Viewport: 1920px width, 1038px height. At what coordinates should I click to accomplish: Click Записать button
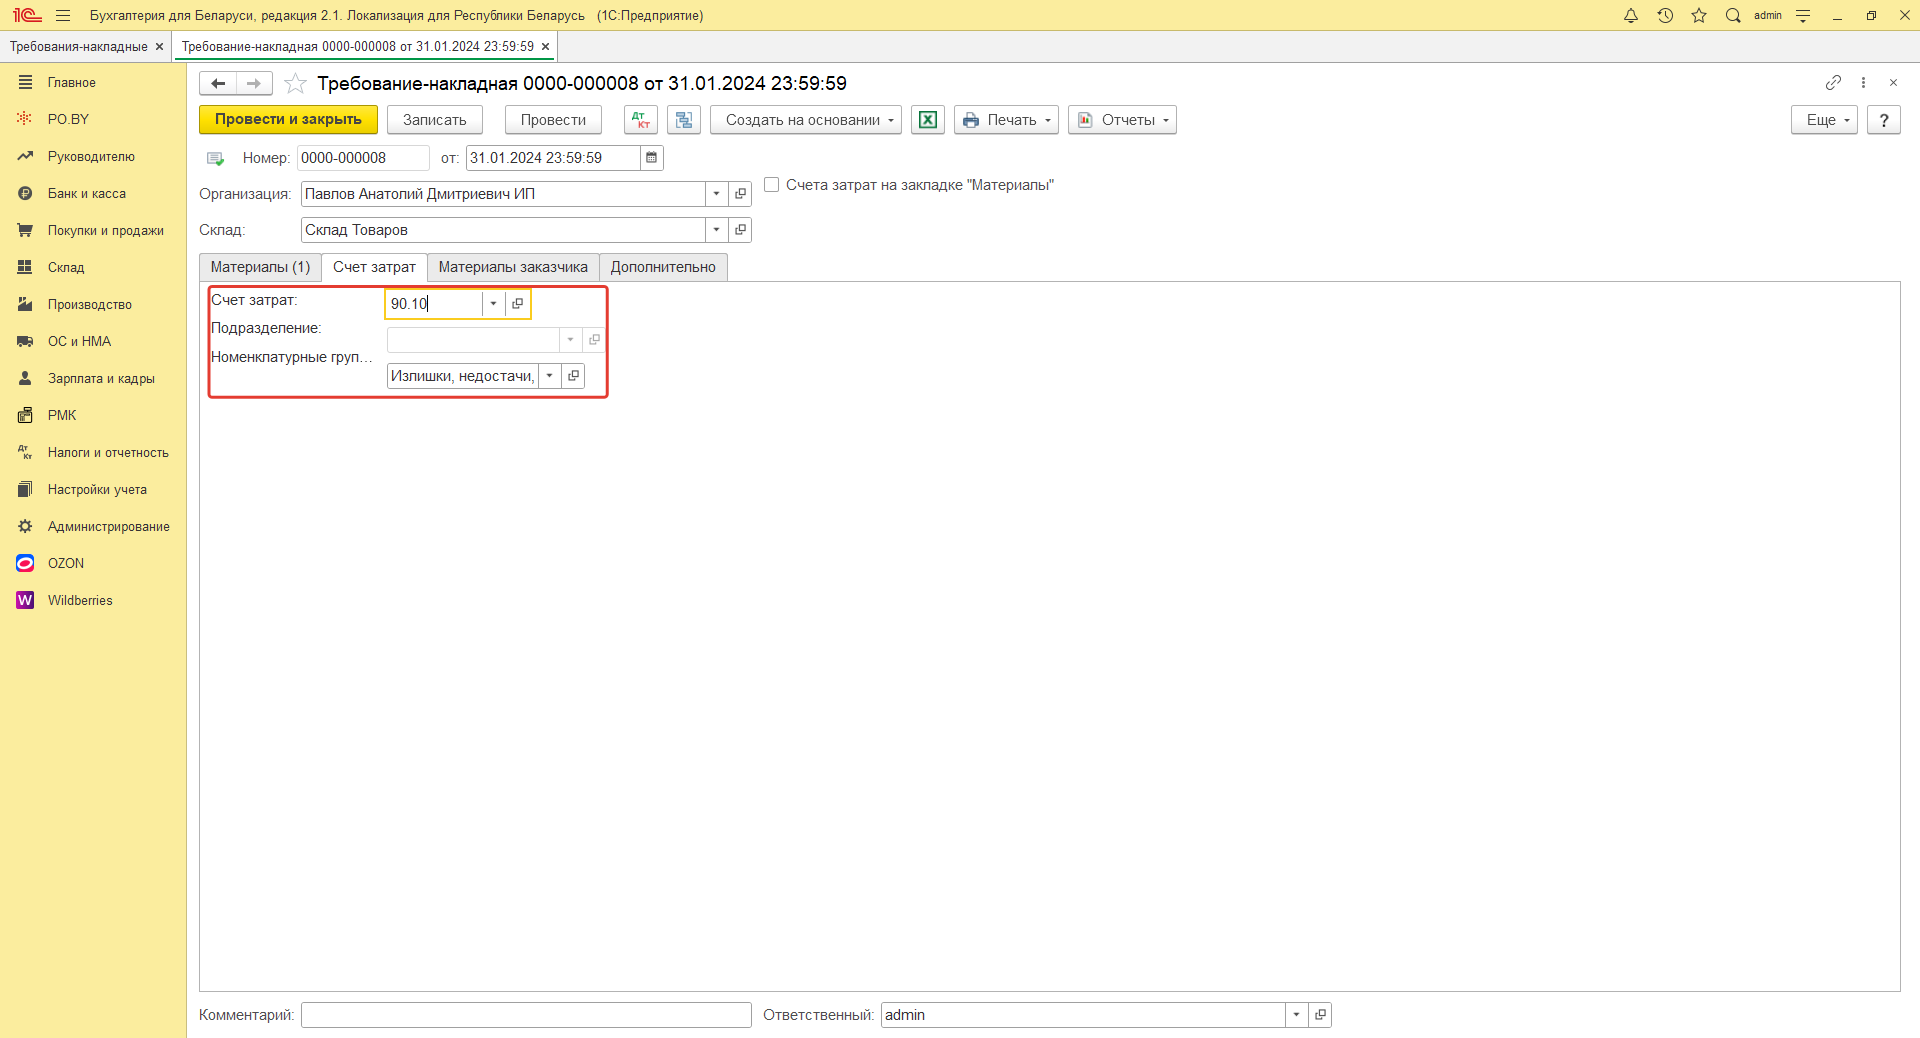tap(435, 120)
